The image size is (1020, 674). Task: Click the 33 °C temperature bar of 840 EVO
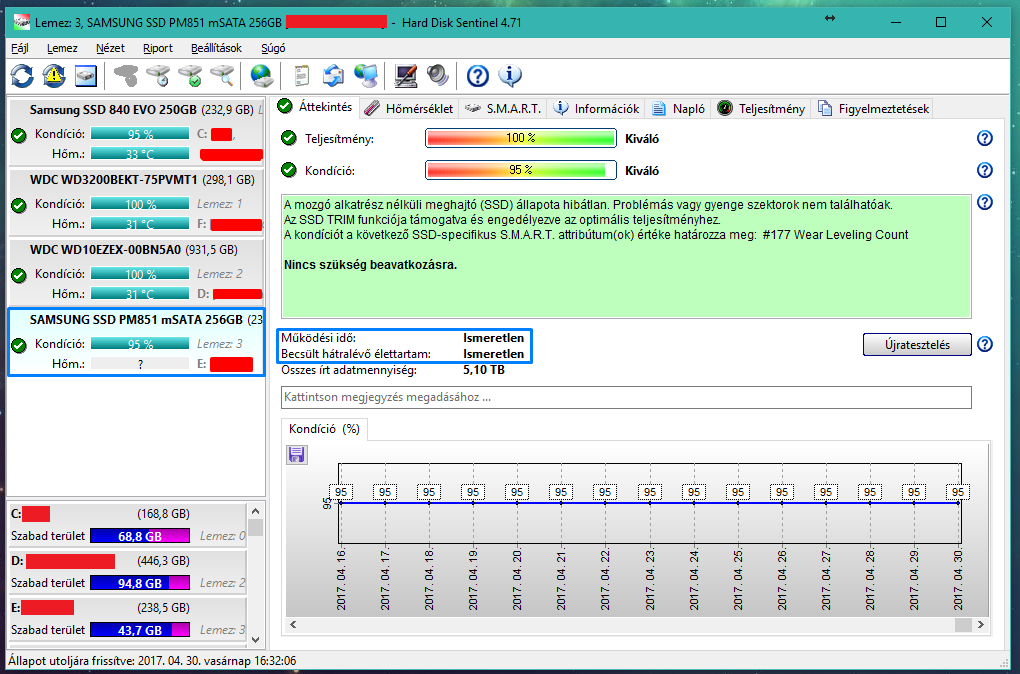coord(140,154)
